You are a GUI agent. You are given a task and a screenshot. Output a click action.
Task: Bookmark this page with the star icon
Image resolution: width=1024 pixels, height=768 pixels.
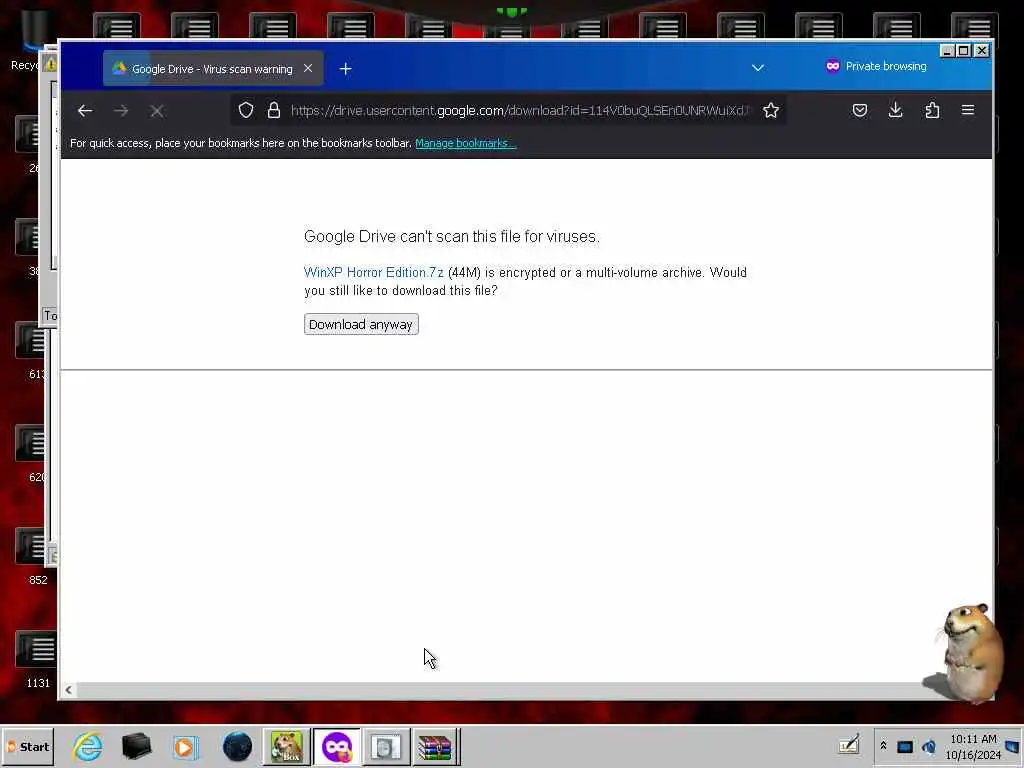coord(771,110)
